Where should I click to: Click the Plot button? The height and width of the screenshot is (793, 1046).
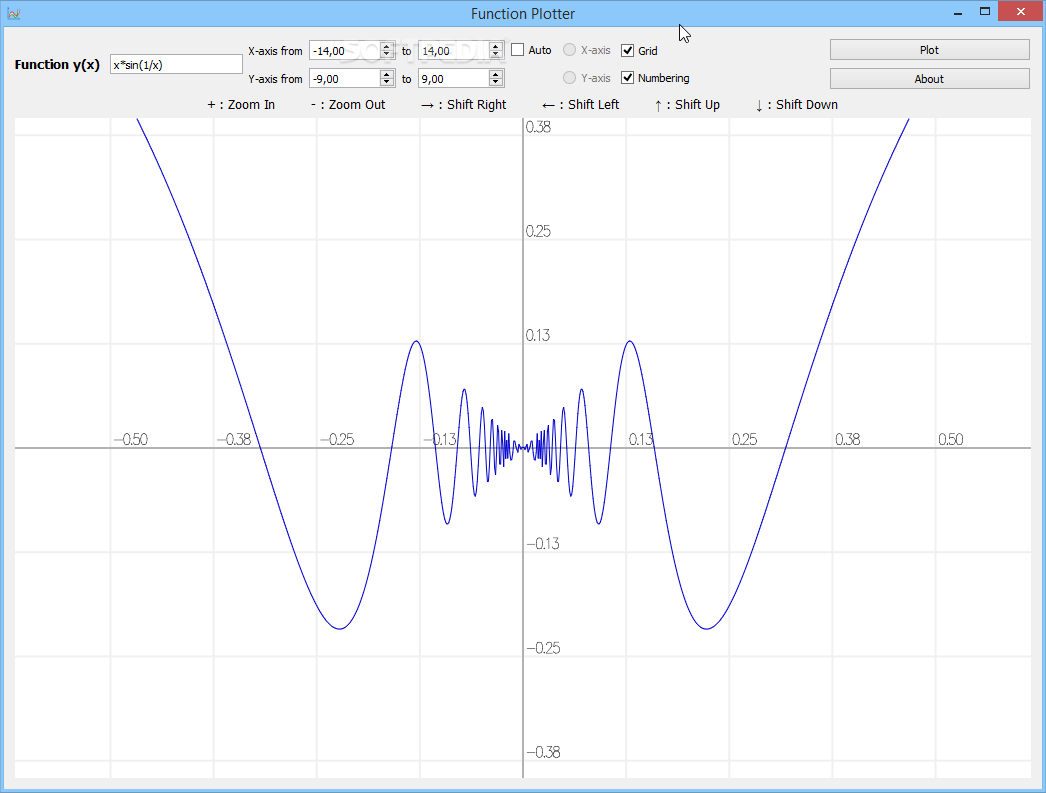929,50
